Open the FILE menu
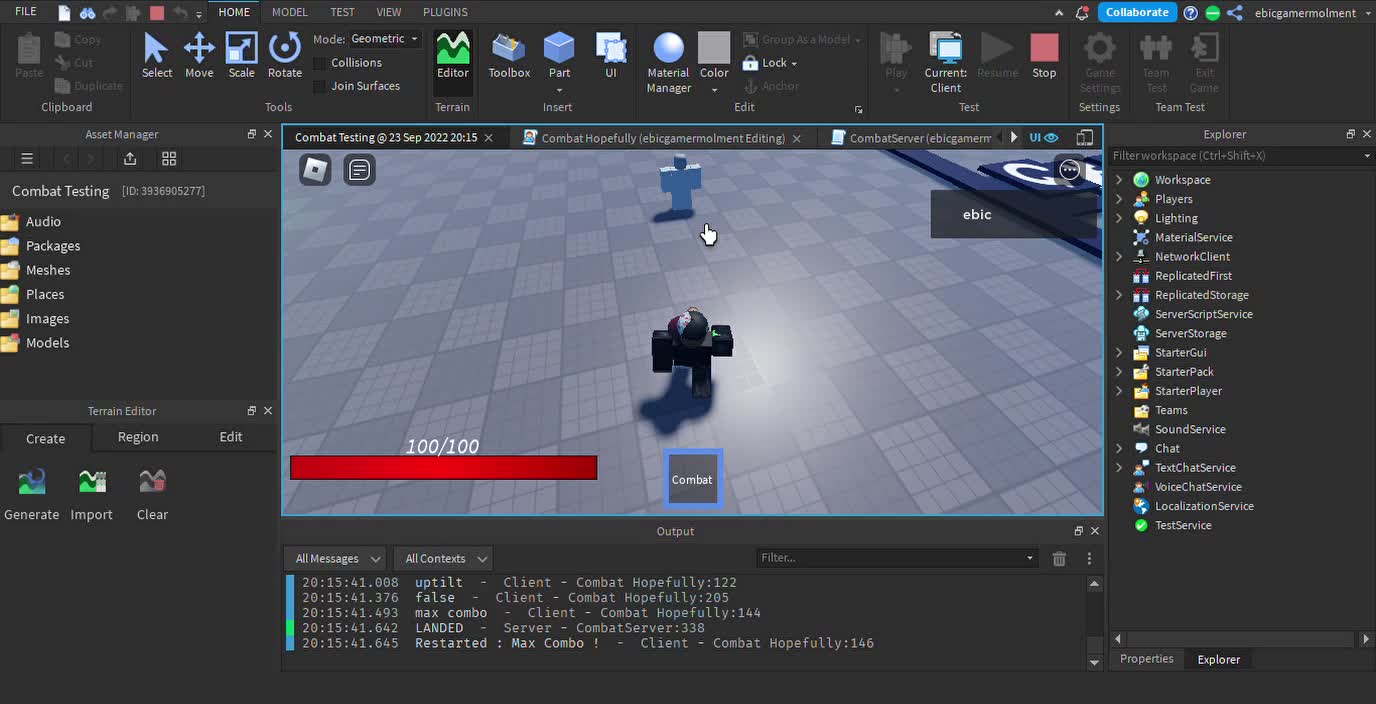Image resolution: width=1376 pixels, height=704 pixels. coord(26,12)
